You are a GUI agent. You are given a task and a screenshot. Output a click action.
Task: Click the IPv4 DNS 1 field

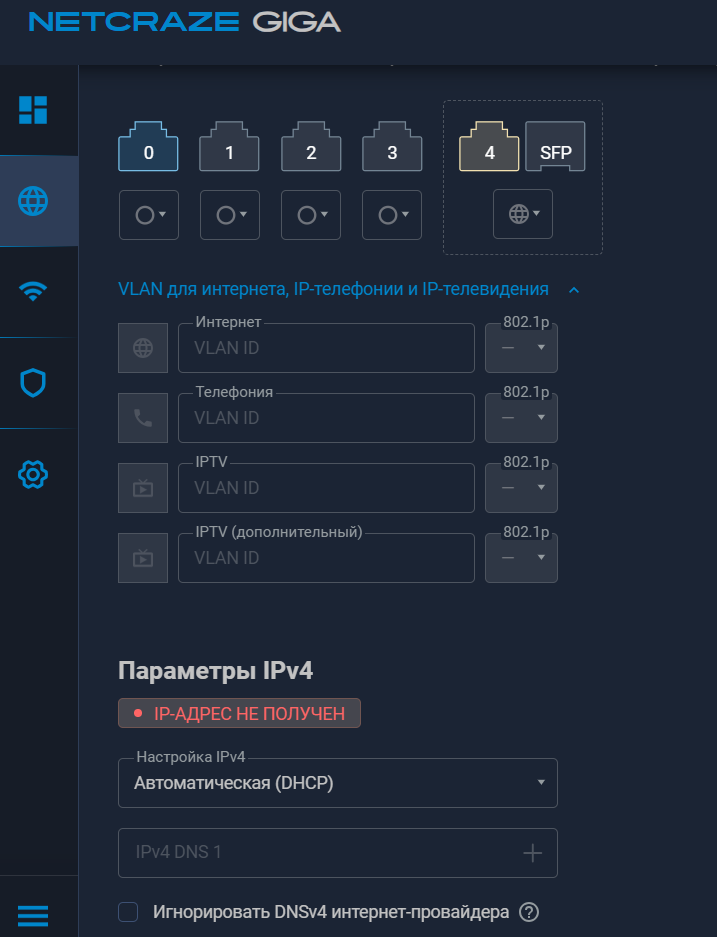(338, 853)
